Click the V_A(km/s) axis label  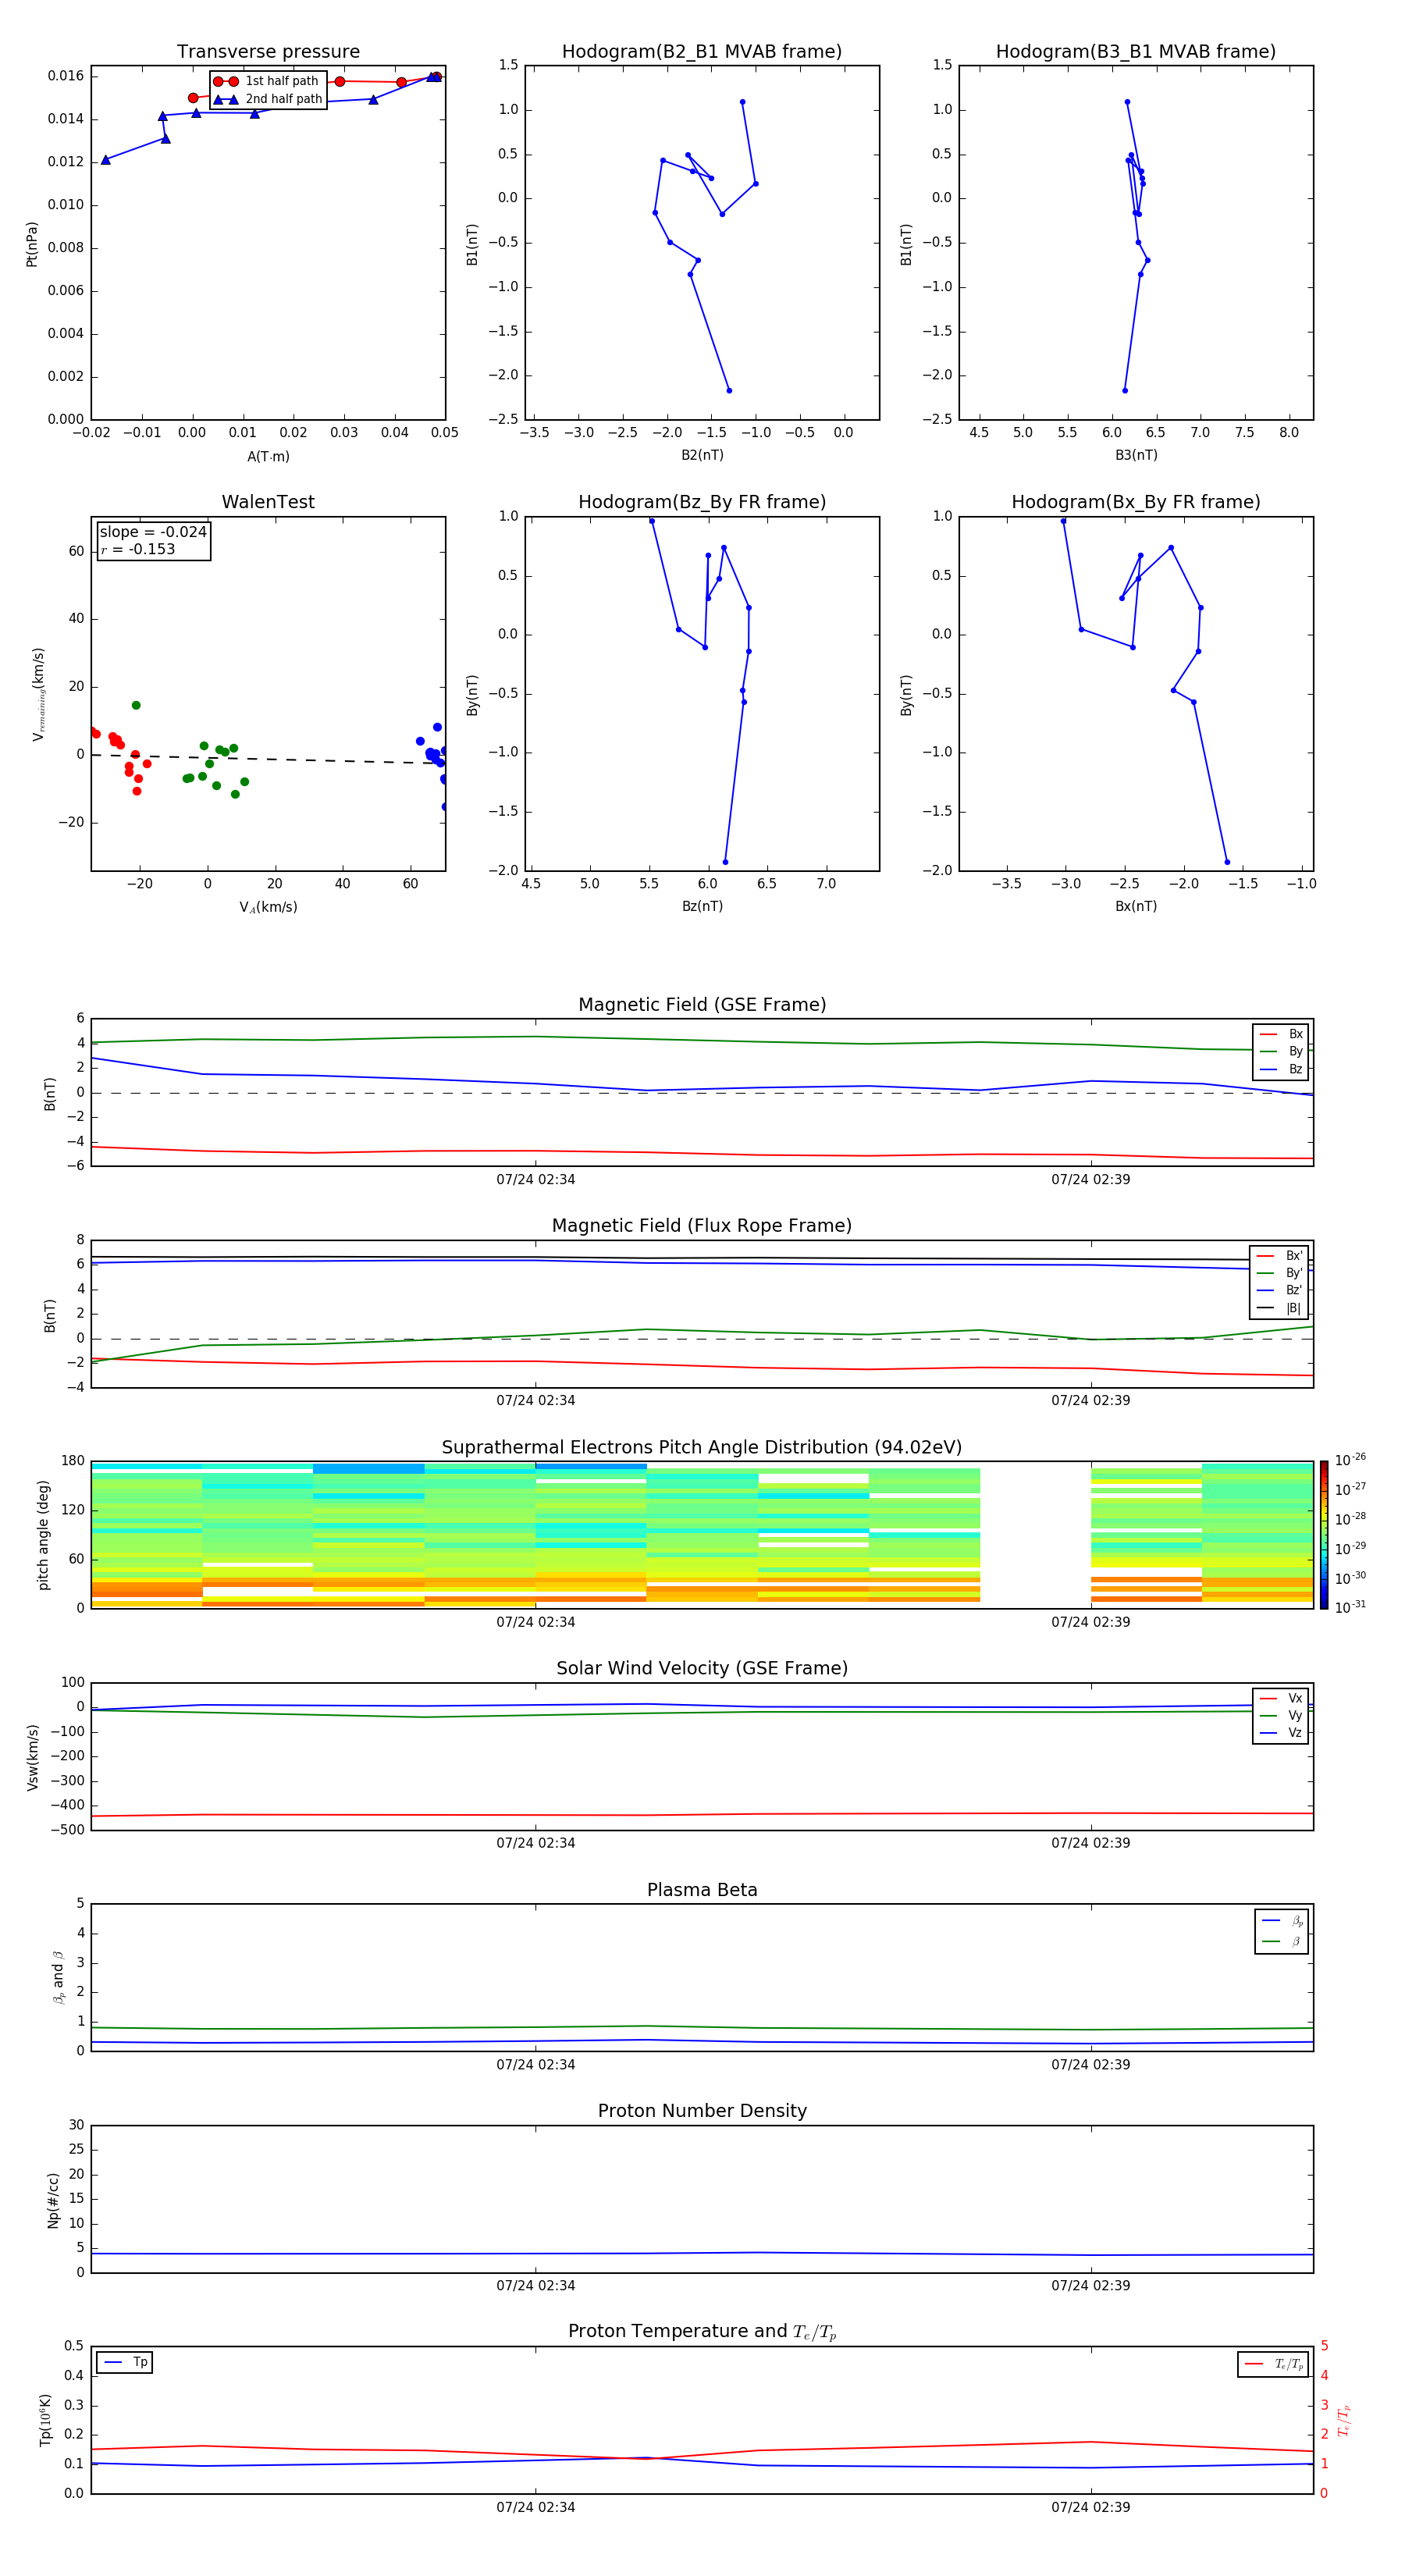pyautogui.click(x=268, y=908)
